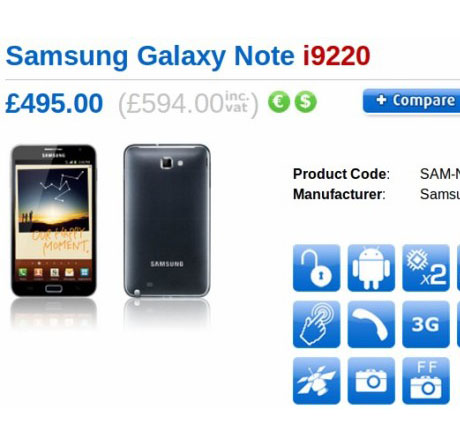Screen dimensions: 460x447
Task: Select the touchscreen hand feature icon
Action: coord(316,324)
